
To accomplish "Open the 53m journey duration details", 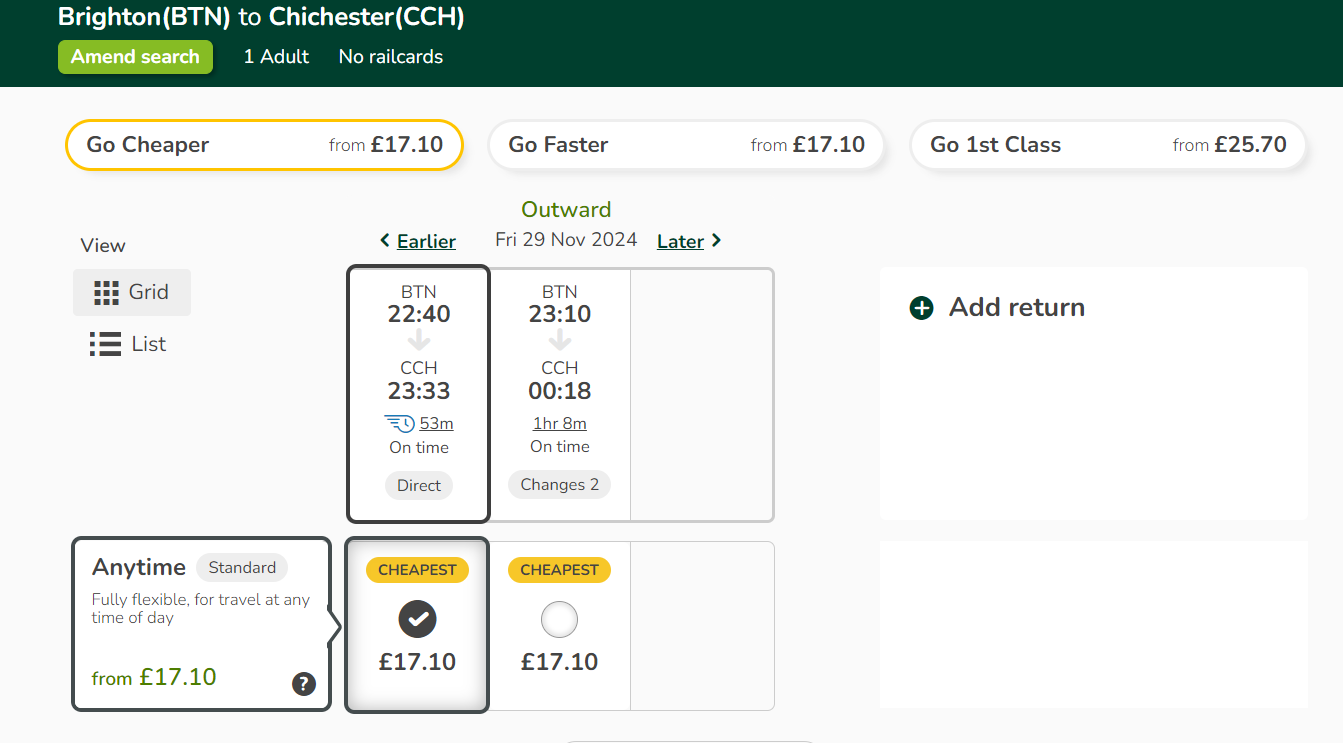I will (436, 423).
